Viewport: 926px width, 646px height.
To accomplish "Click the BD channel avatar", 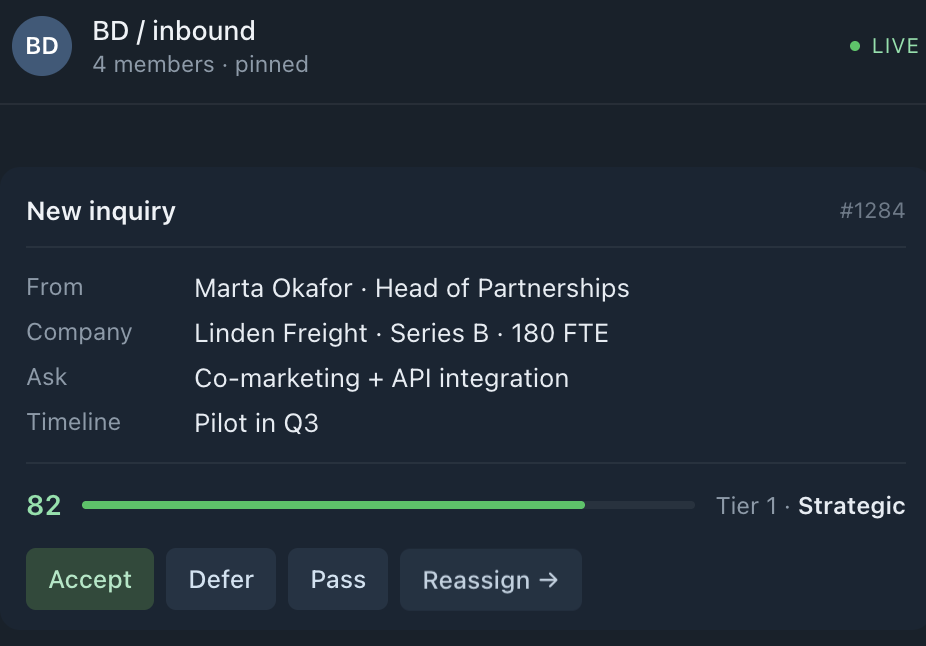I will tap(42, 46).
